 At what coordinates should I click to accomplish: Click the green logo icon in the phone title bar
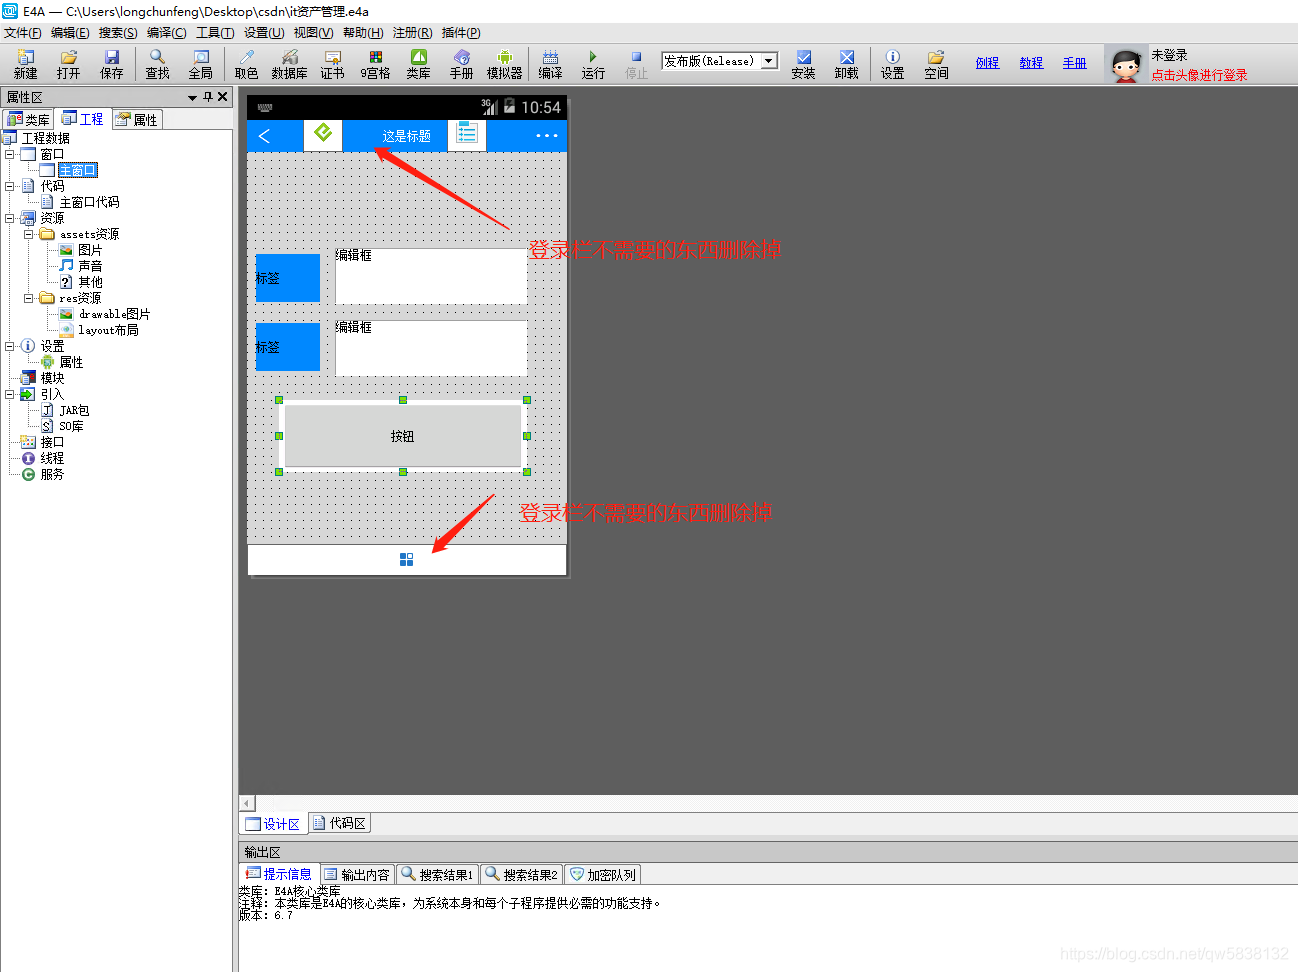[x=323, y=133]
